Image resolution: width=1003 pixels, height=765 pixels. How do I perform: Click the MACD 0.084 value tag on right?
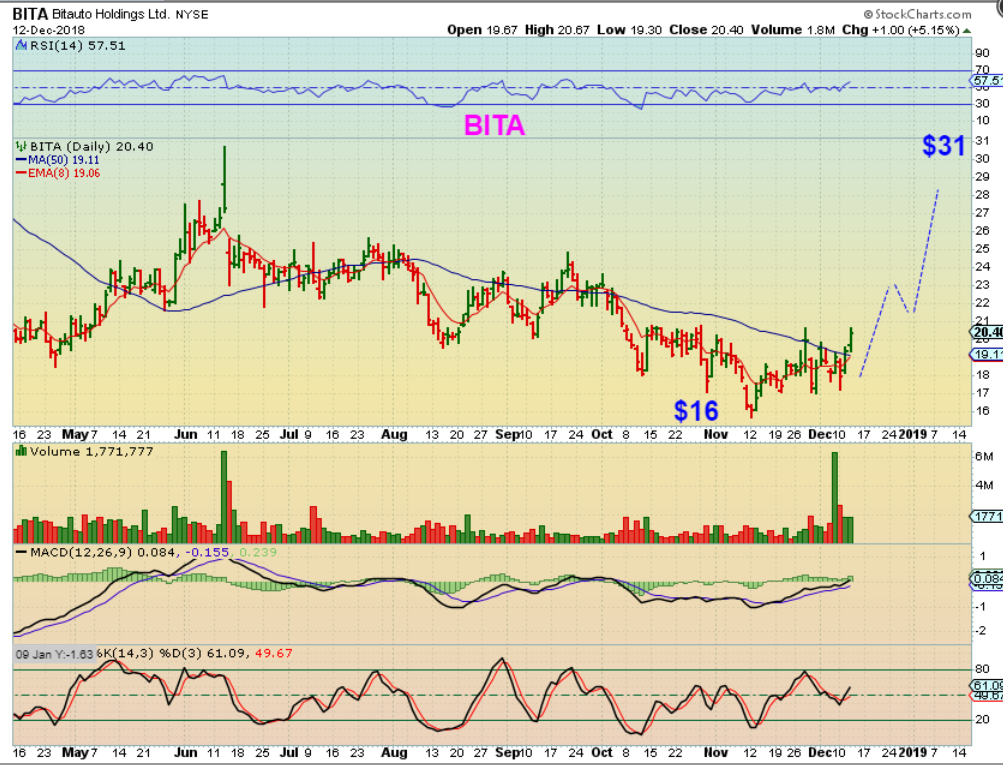click(985, 578)
